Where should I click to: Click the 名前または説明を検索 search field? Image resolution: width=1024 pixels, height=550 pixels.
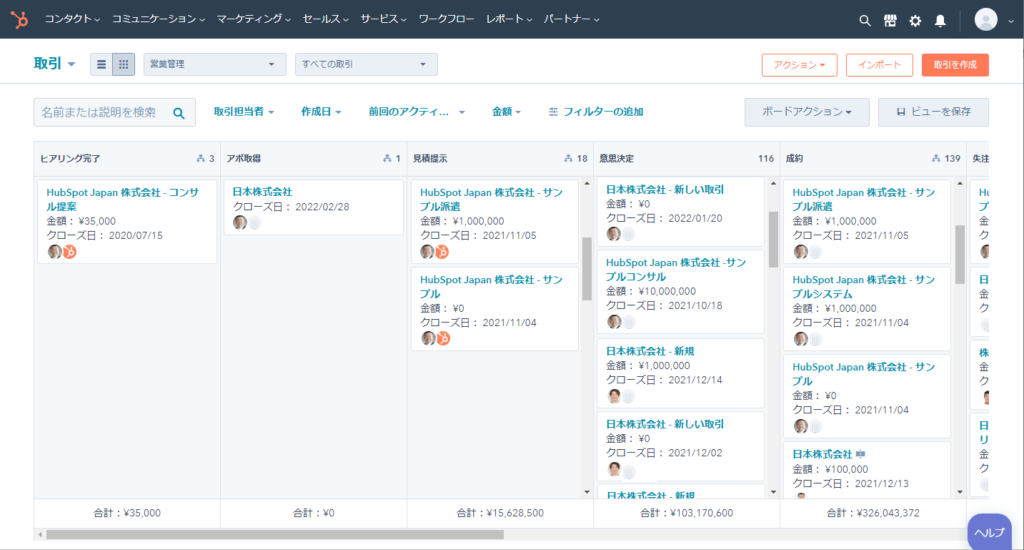coord(100,113)
